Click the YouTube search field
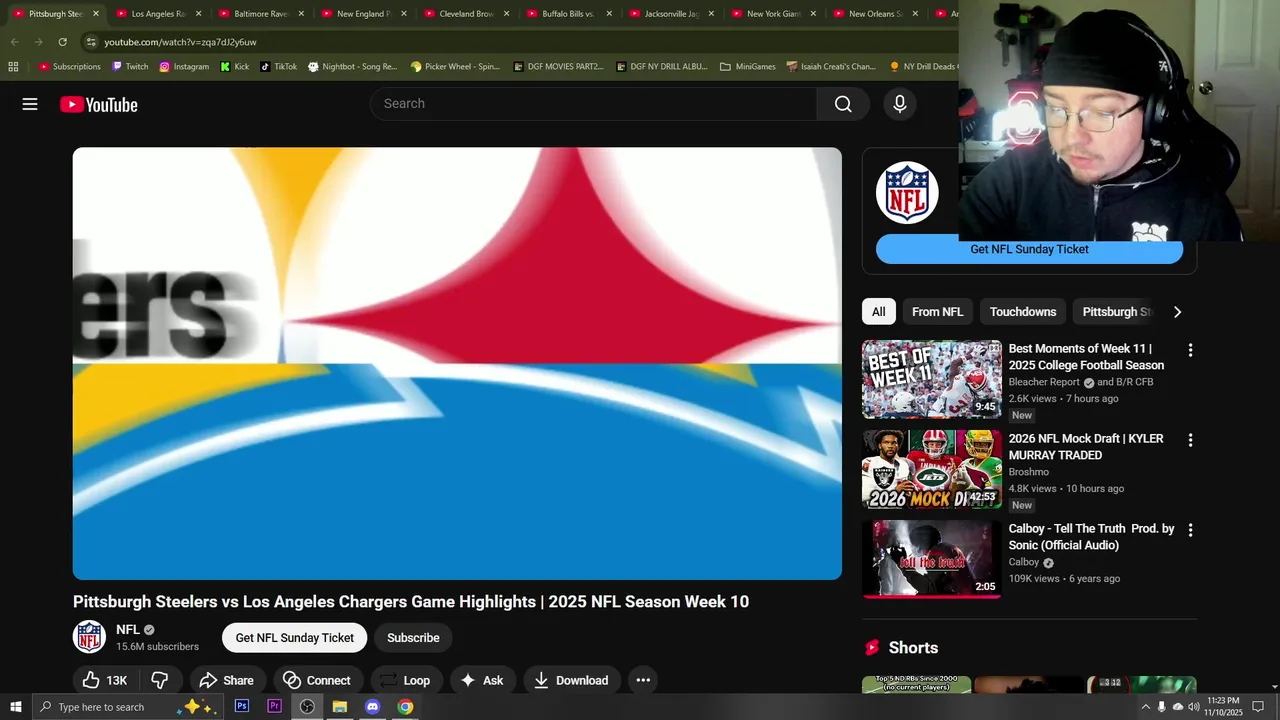 tap(594, 104)
